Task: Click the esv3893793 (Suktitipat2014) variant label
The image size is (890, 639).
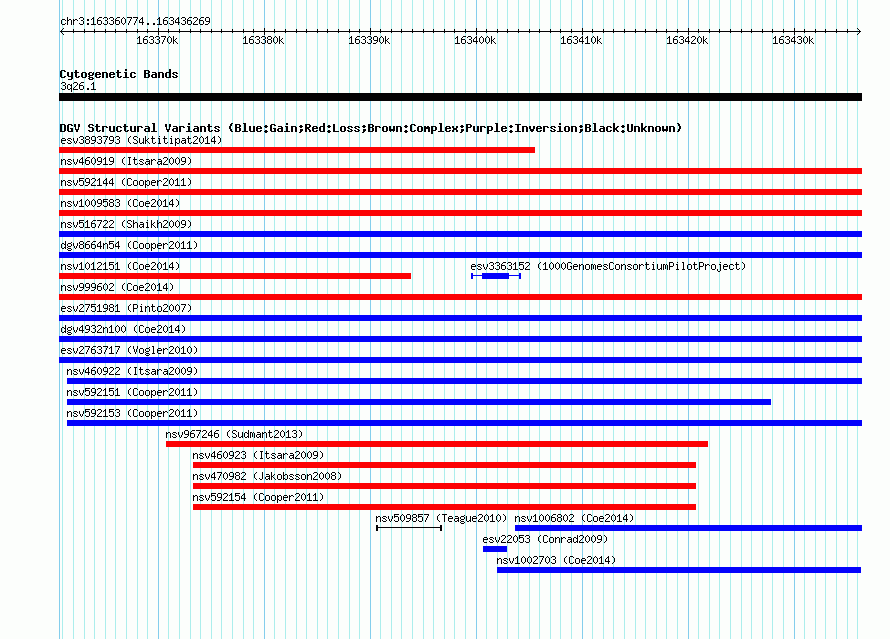Action: tap(141, 140)
